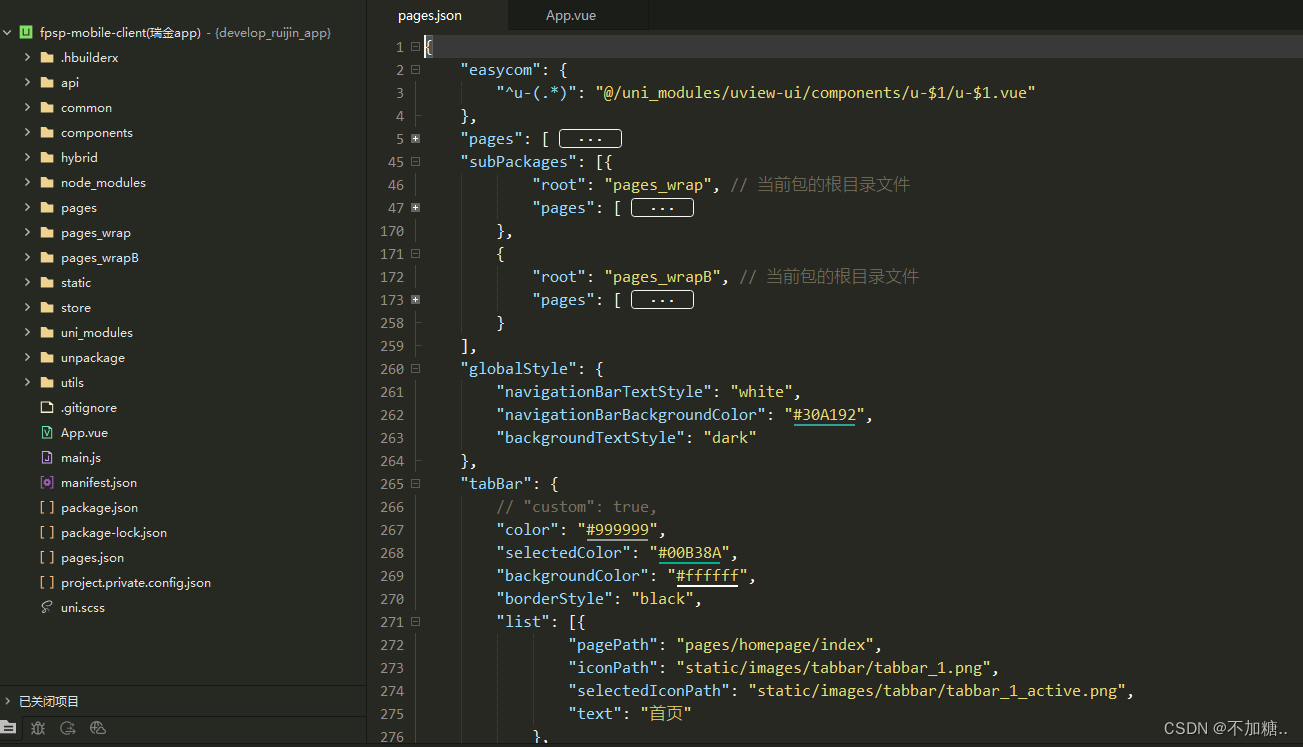The width and height of the screenshot is (1303, 747).
Task: Switch to the App.vue tab
Action: point(571,16)
